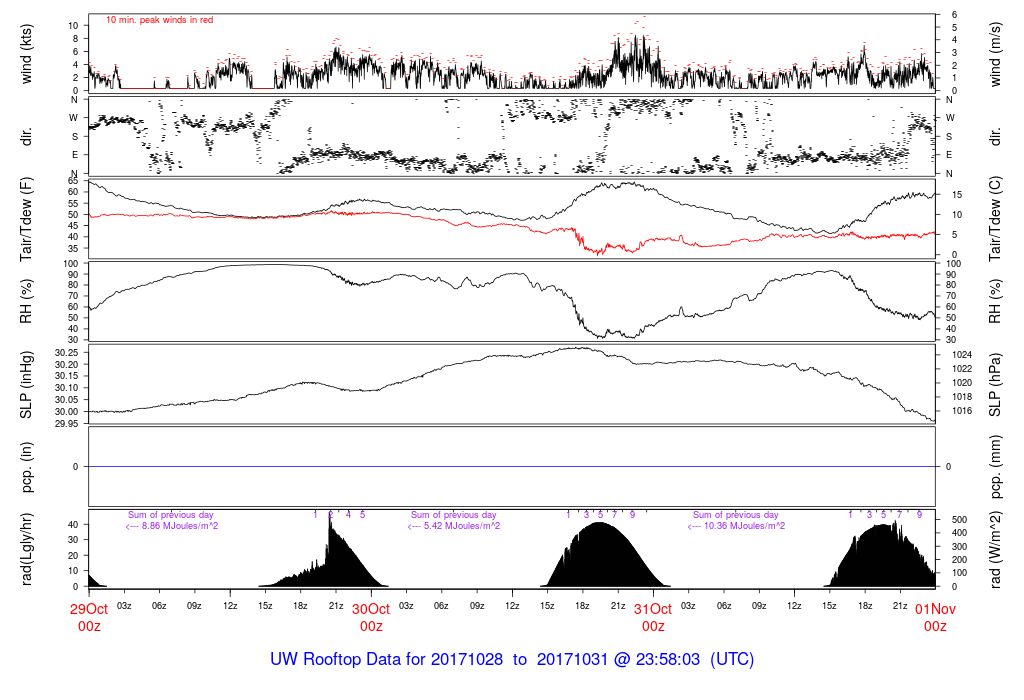Image resolution: width=1024 pixels, height=700 pixels.
Task: Click the '1020' hPa tick value
Action: point(962,383)
